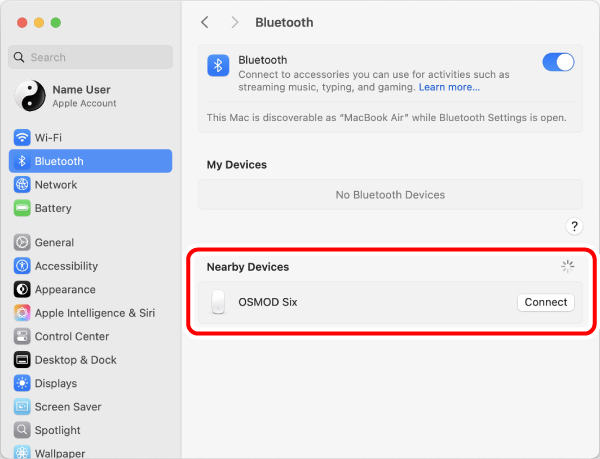Screen dimensions: 600x459
Task: Open the Learn more link
Action: point(449,87)
